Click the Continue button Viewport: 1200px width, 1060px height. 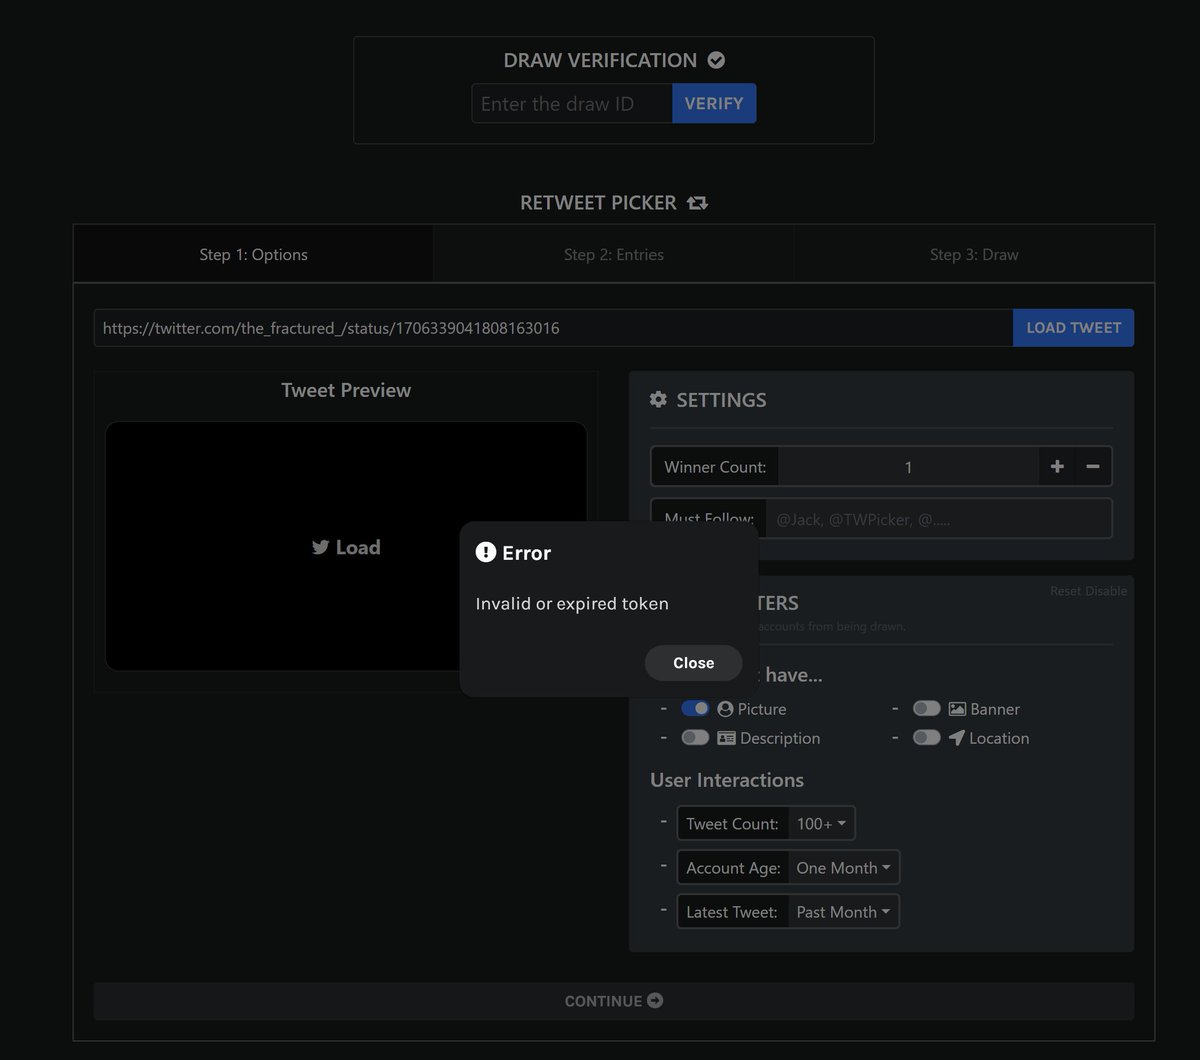click(x=614, y=1001)
